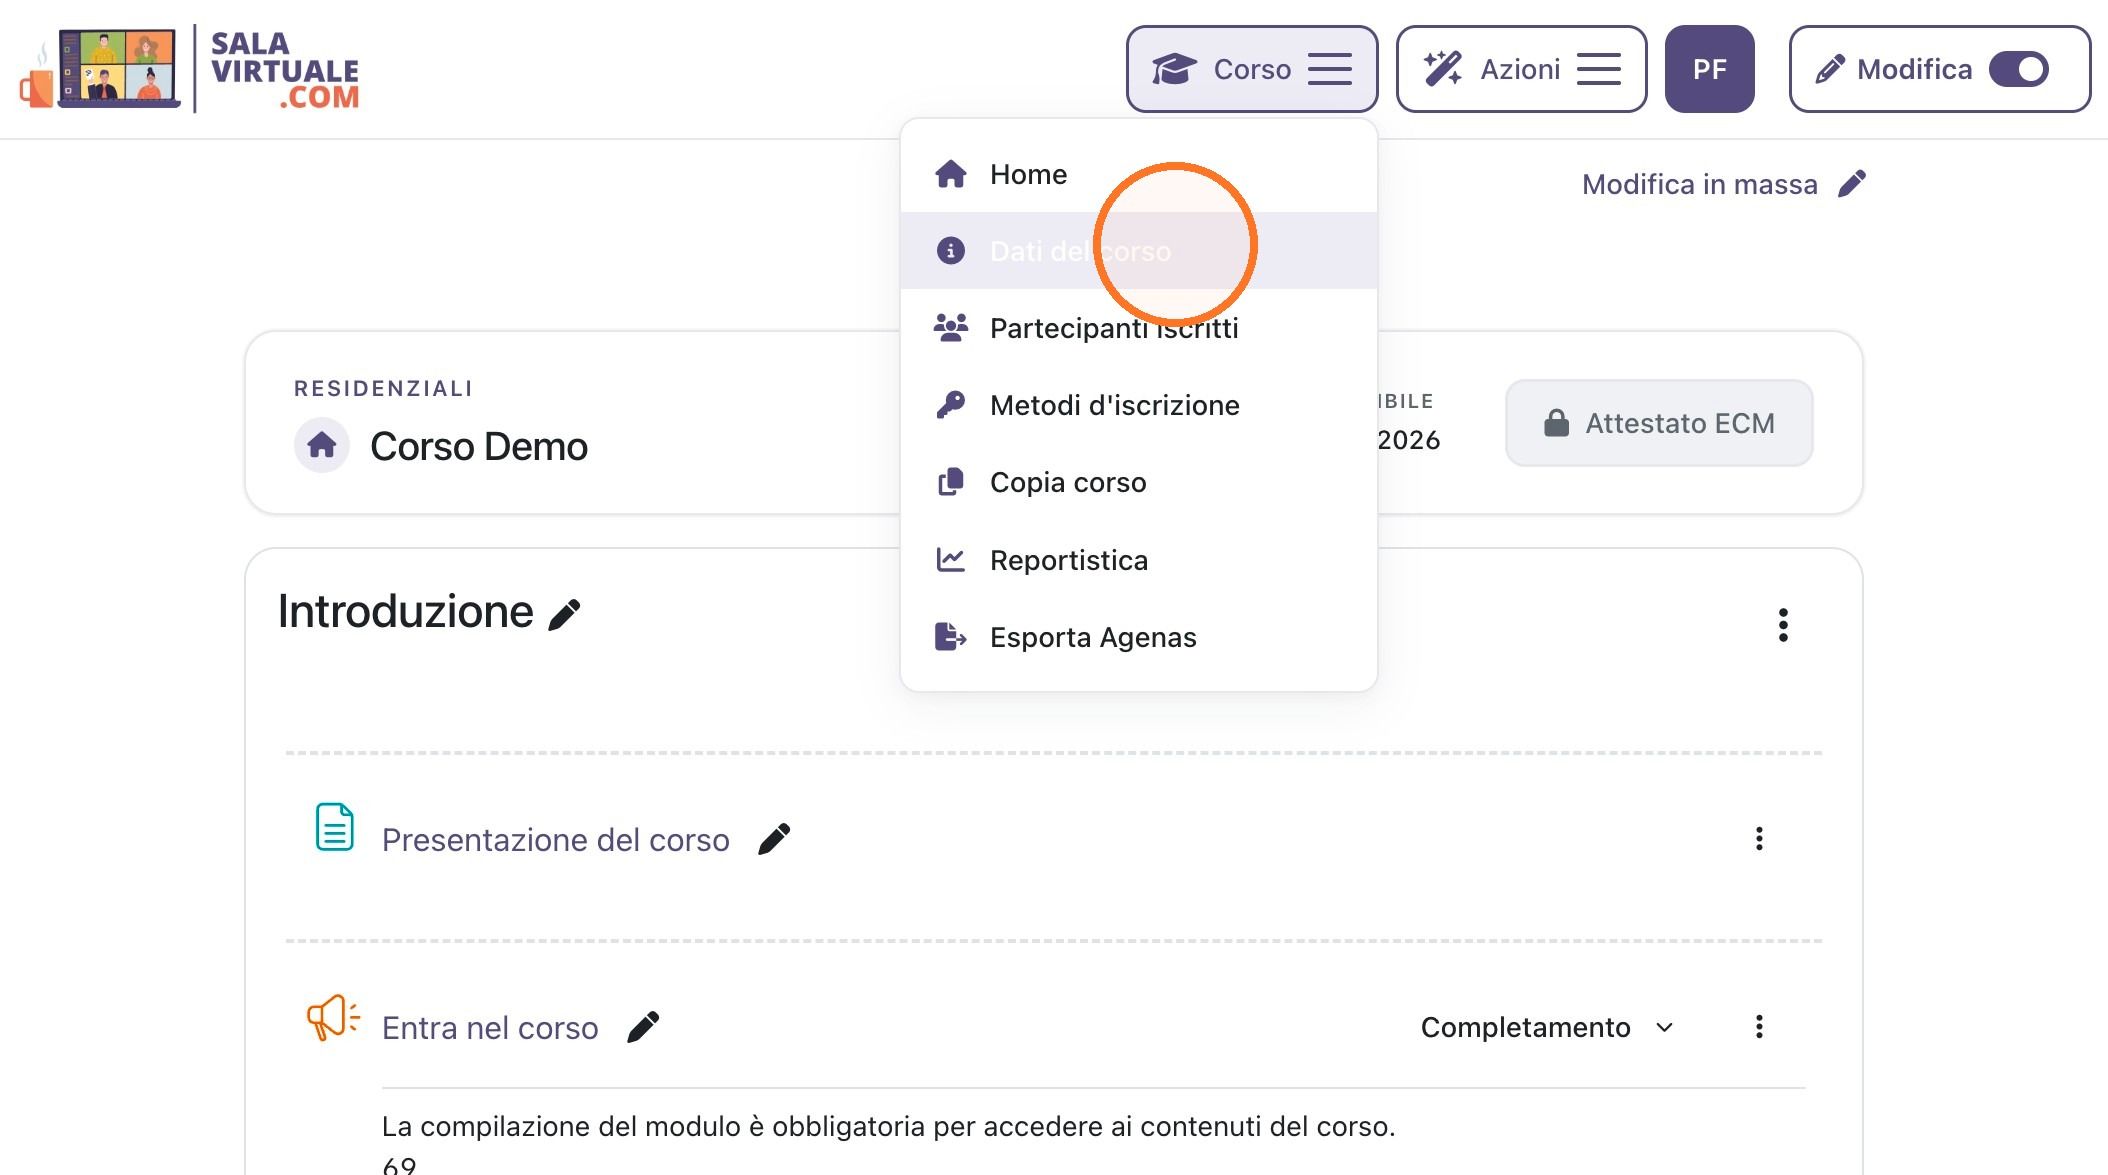Open the PF user profile menu

pos(1709,69)
